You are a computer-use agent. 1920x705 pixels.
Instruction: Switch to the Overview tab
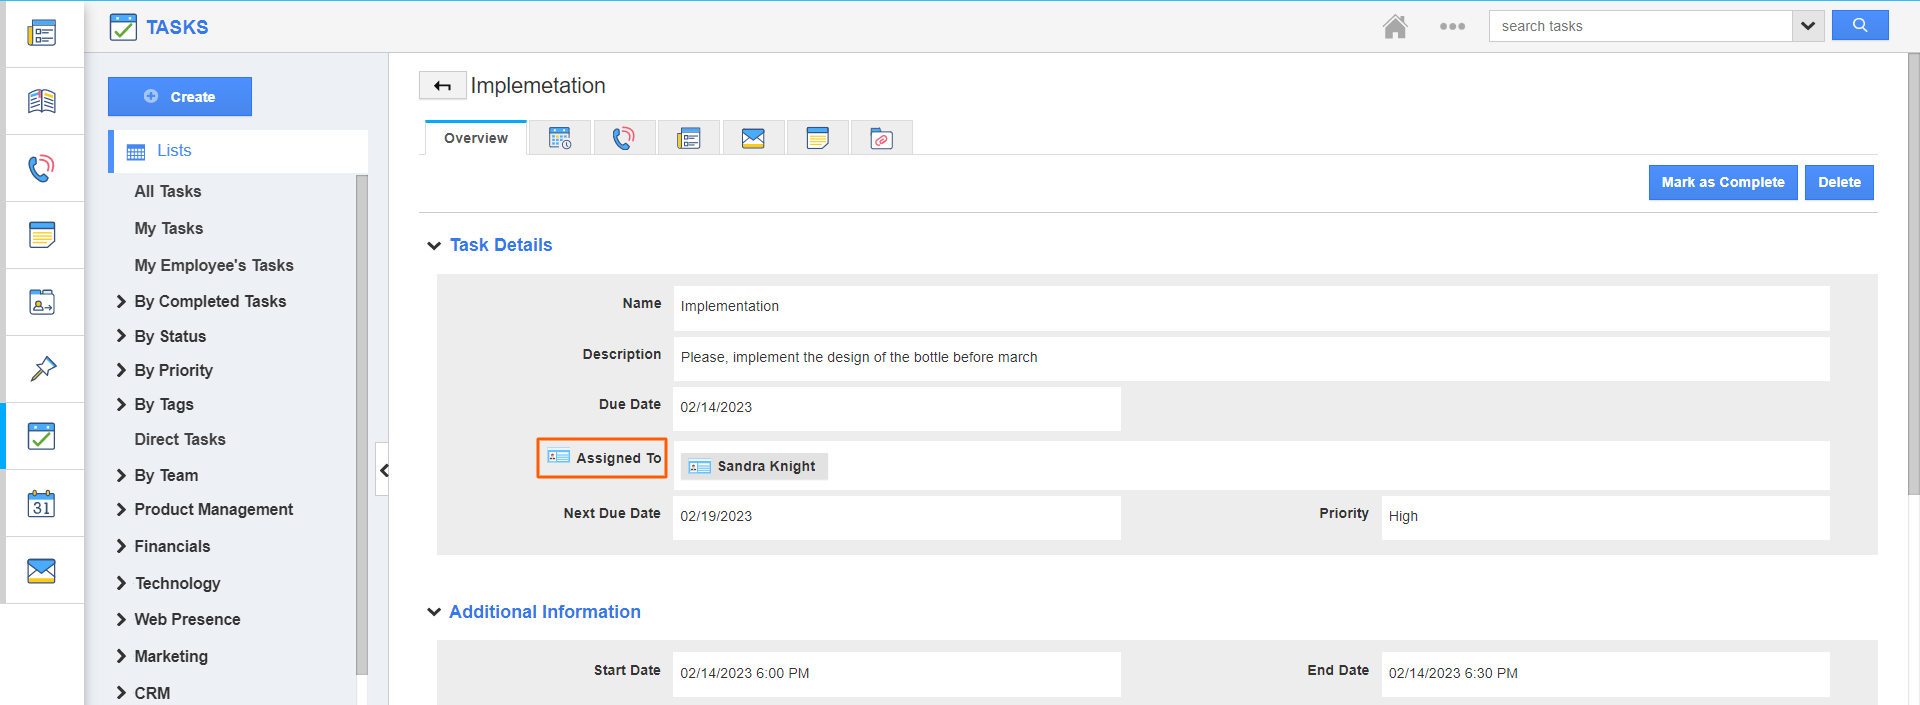(476, 138)
